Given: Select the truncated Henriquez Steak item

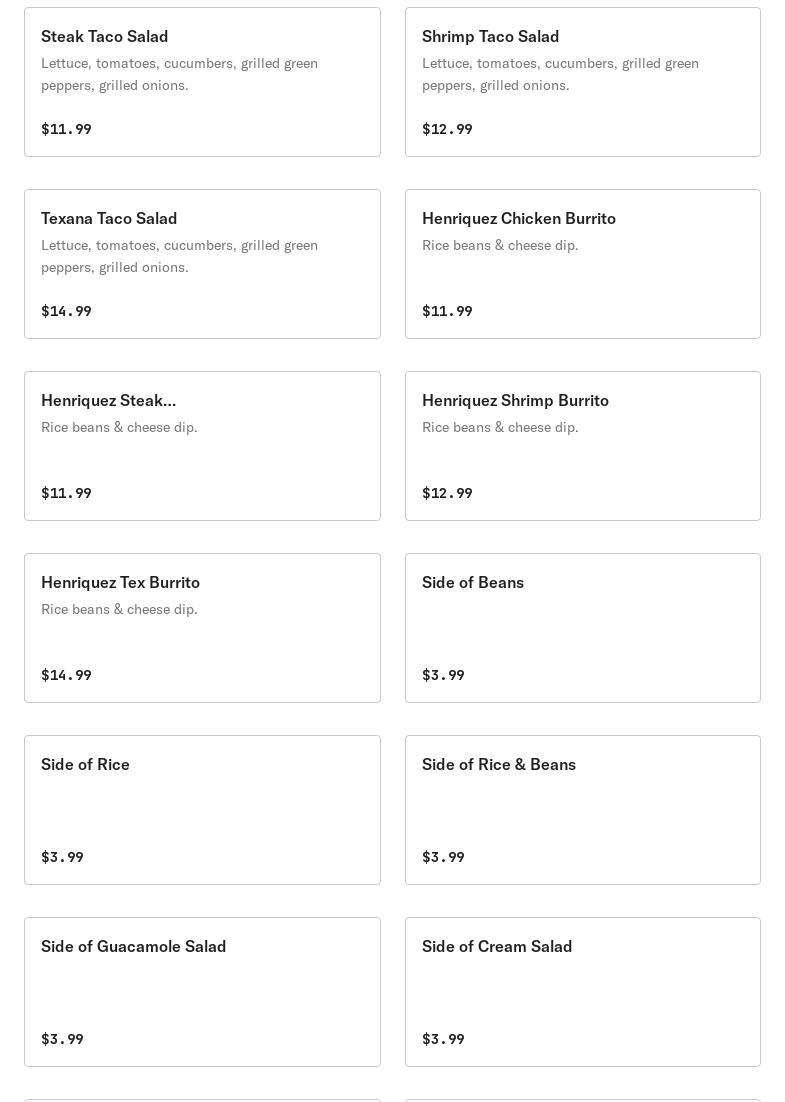Looking at the screenshot, I should [x=108, y=401].
